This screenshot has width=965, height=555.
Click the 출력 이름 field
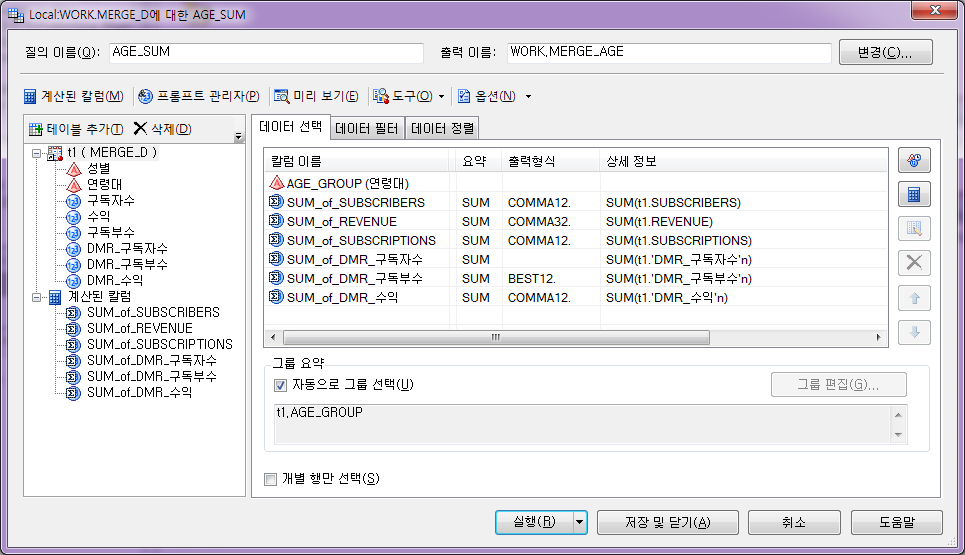coord(669,52)
